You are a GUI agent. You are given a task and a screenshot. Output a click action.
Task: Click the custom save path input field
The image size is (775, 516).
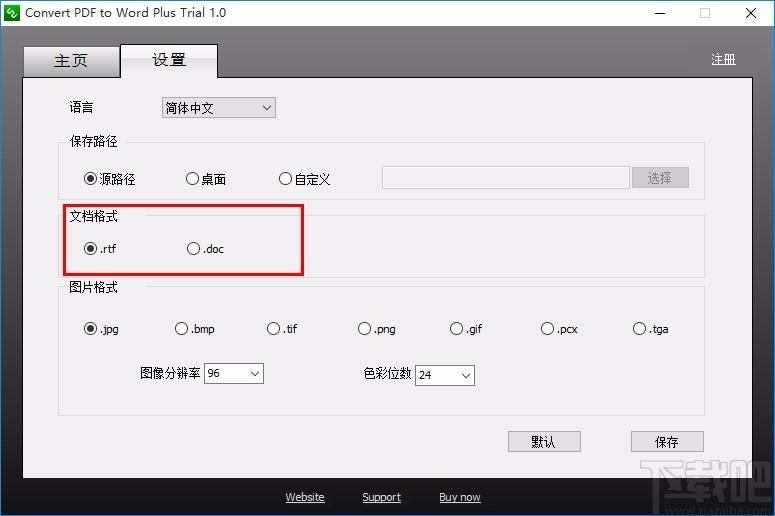[506, 177]
